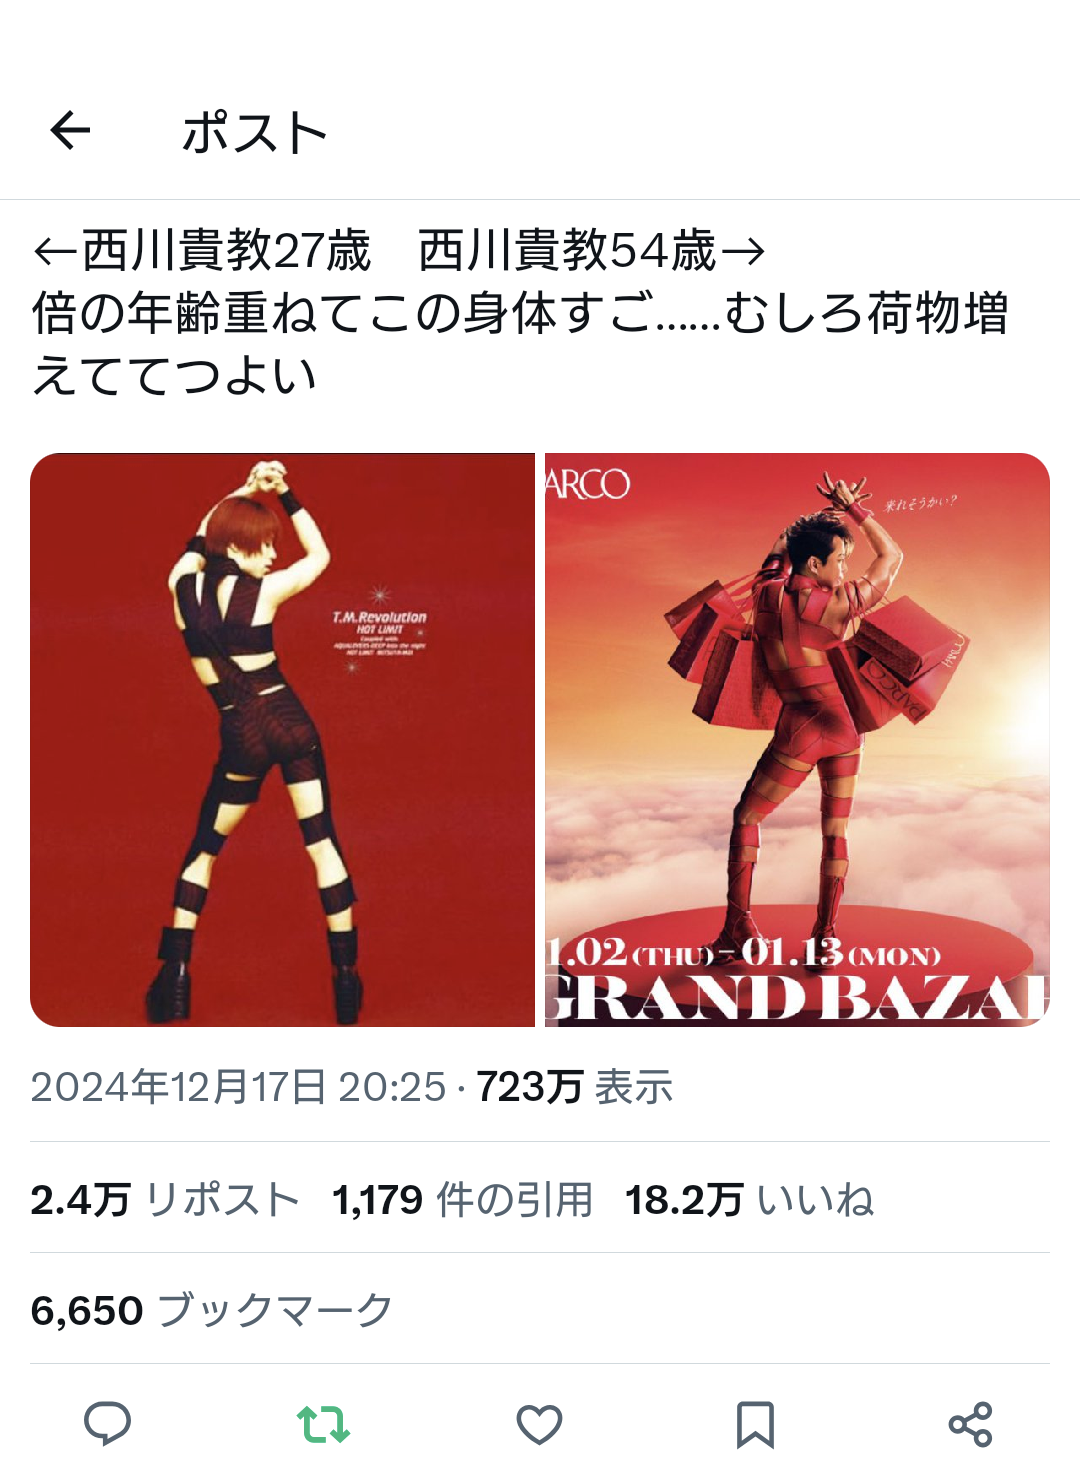1080x1479 pixels.
Task: Click the 01.13 (MON) date on the poster
Action: click(841, 952)
